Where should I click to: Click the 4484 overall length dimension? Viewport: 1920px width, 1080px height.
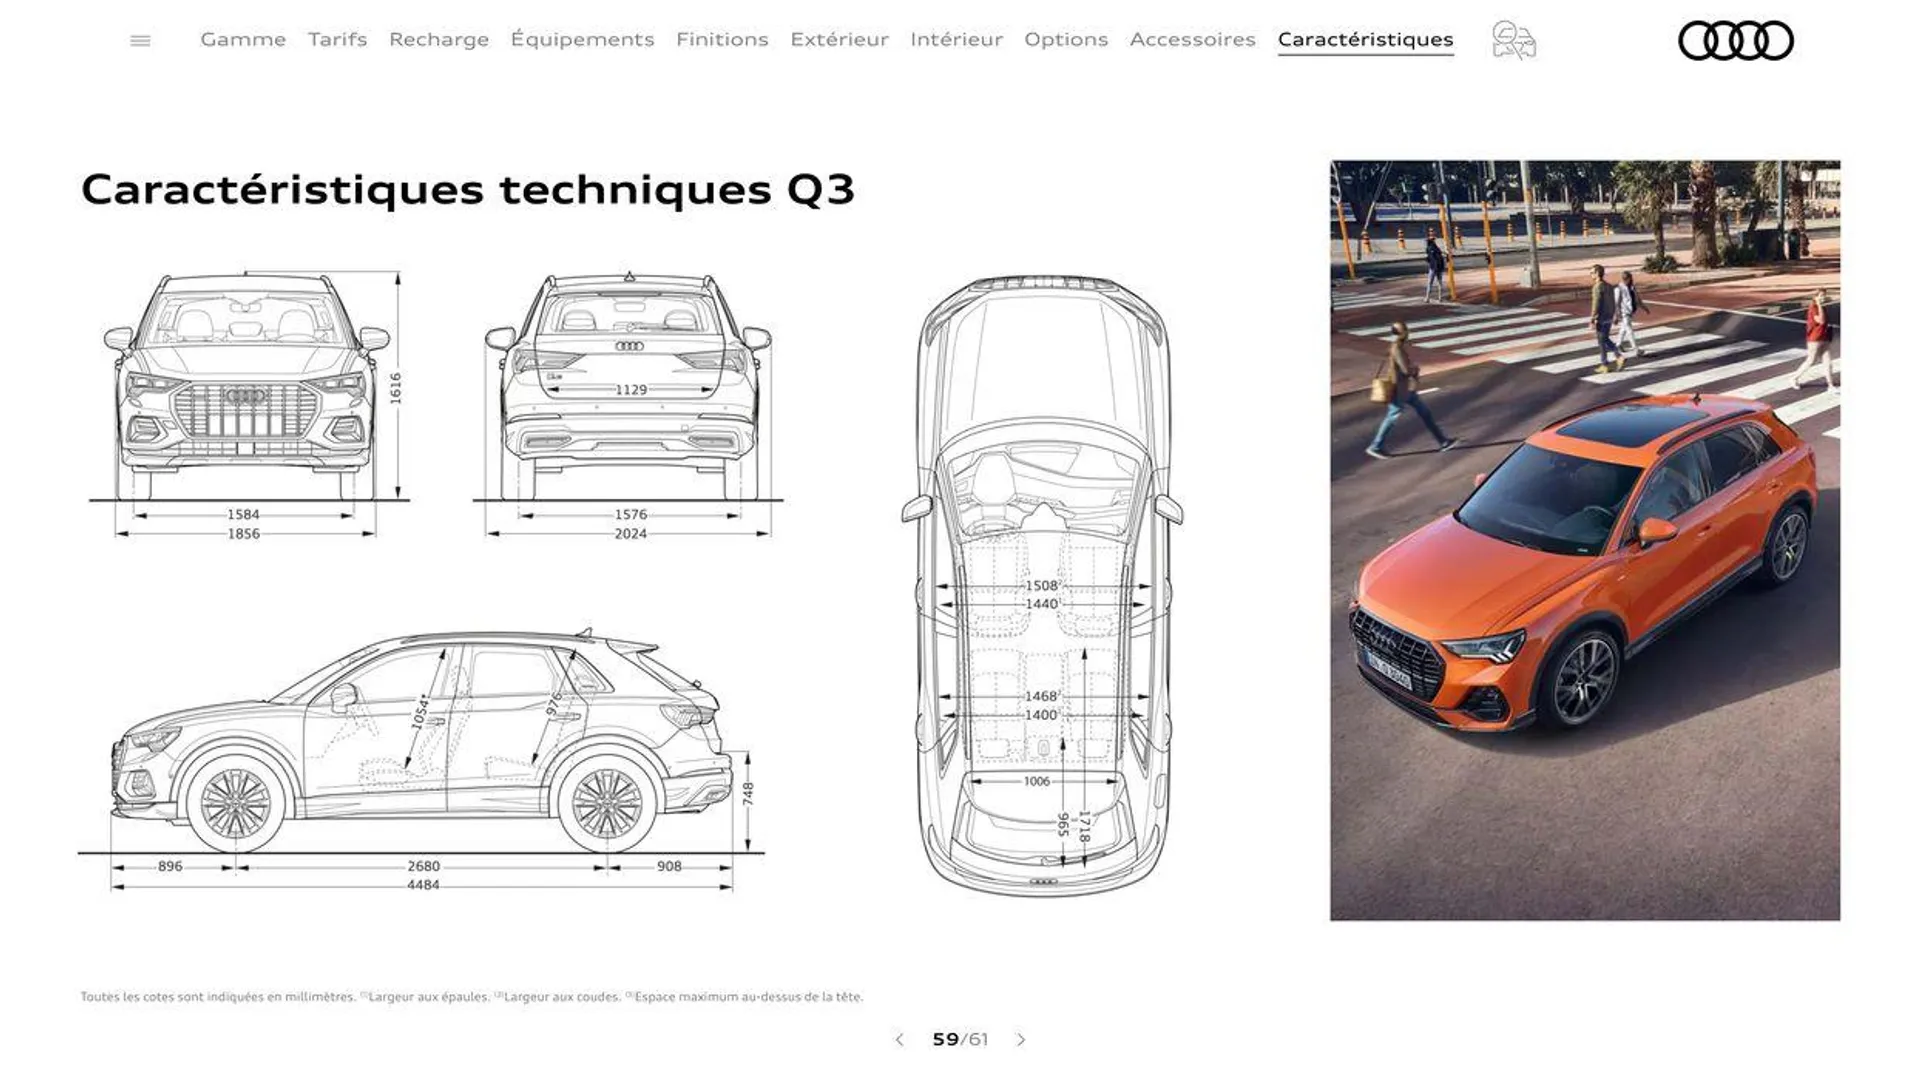[x=423, y=885]
